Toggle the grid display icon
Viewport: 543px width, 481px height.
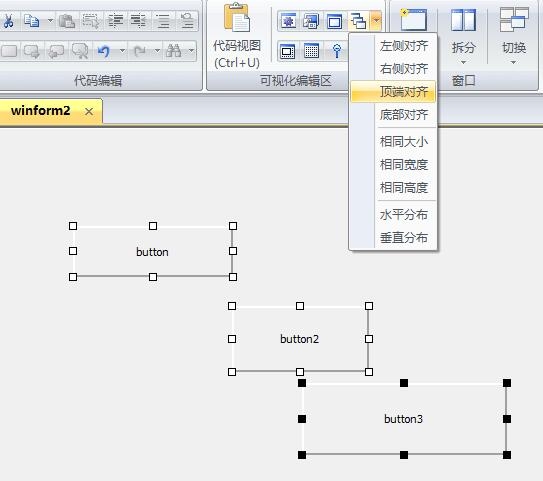tap(311, 51)
